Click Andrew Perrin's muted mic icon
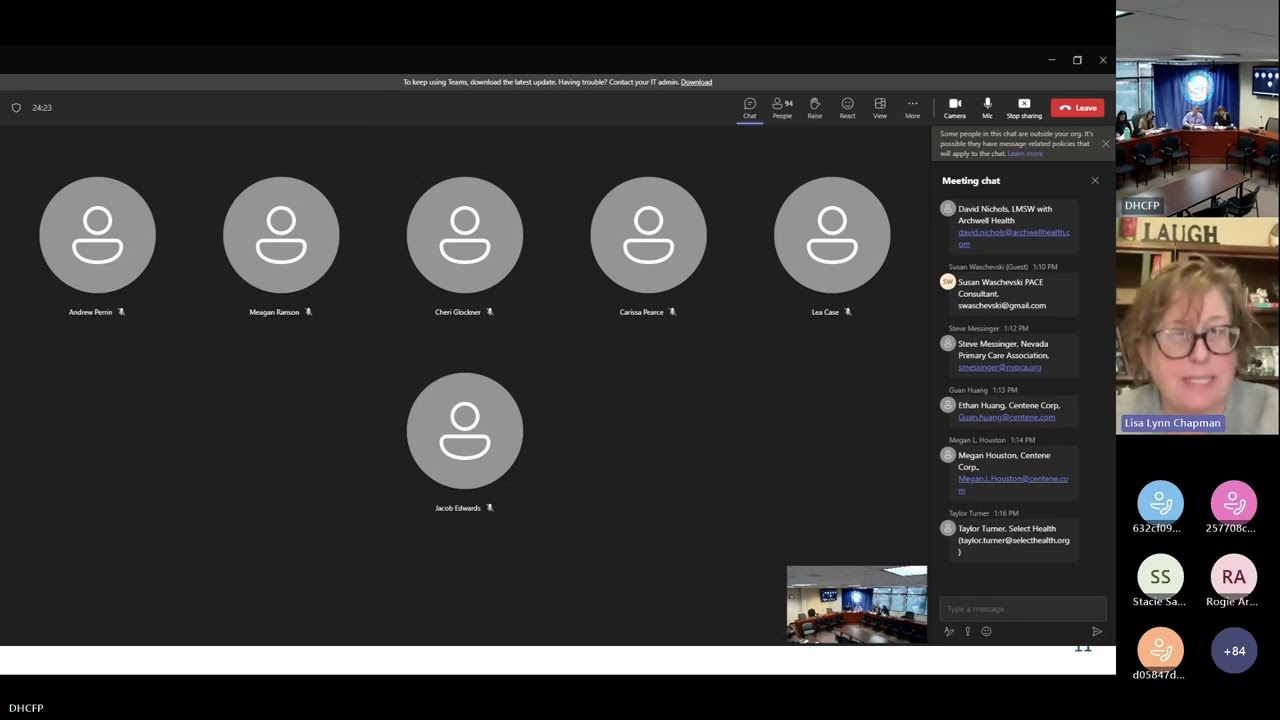Image resolution: width=1280 pixels, height=720 pixels. pyautogui.click(x=121, y=312)
